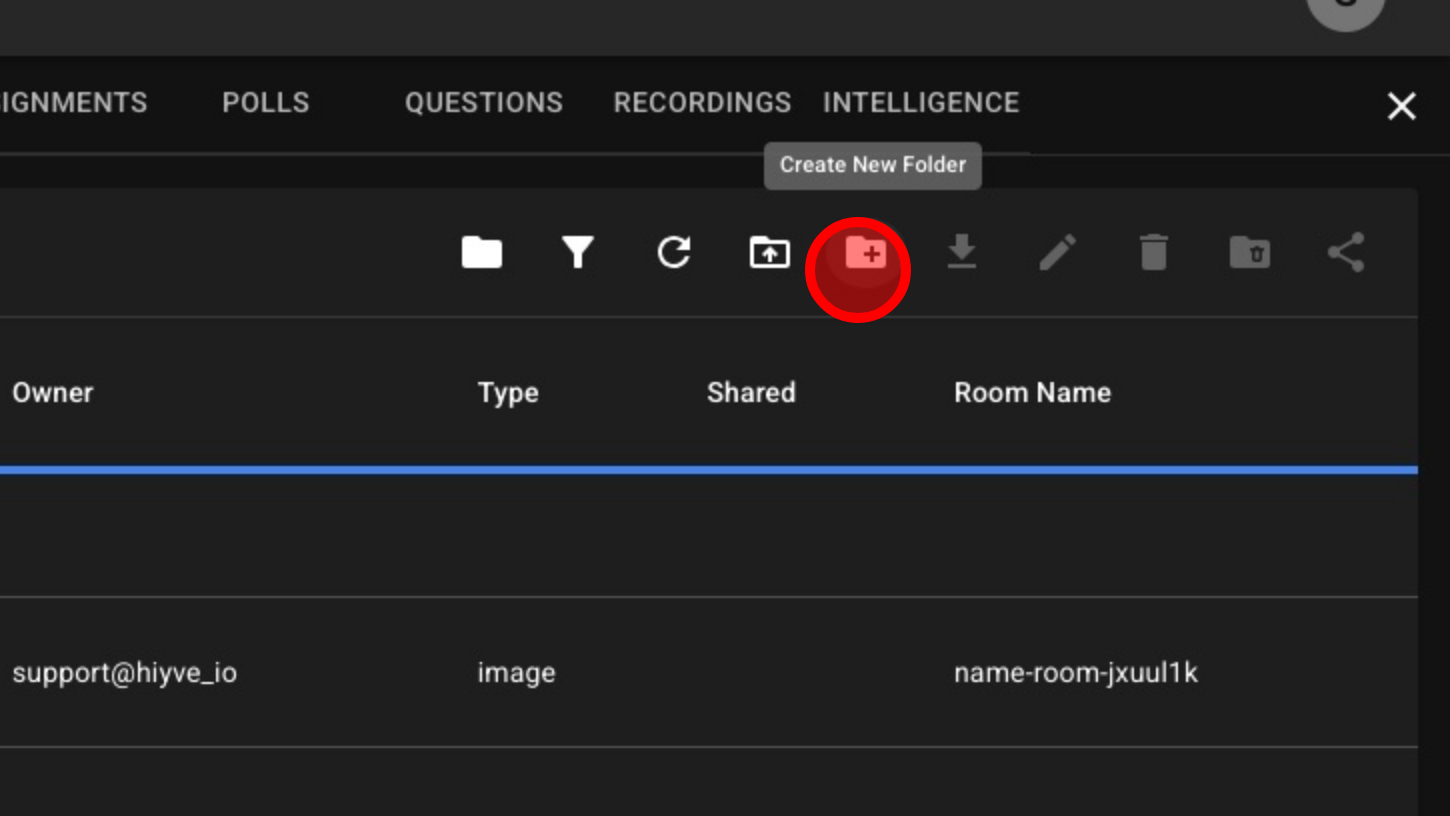Switch to the Polls tab
1450x816 pixels.
coord(265,102)
